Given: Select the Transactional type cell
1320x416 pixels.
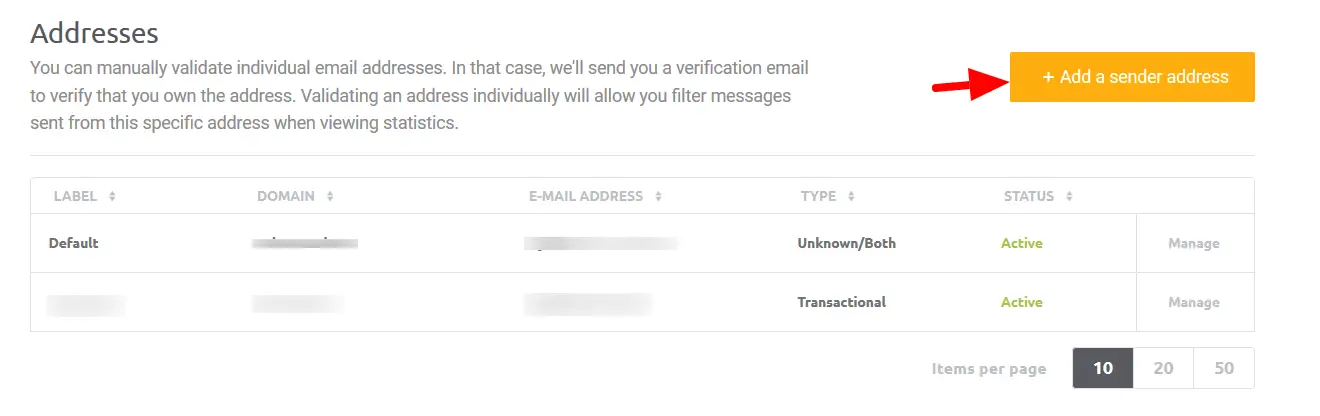Looking at the screenshot, I should 841,302.
